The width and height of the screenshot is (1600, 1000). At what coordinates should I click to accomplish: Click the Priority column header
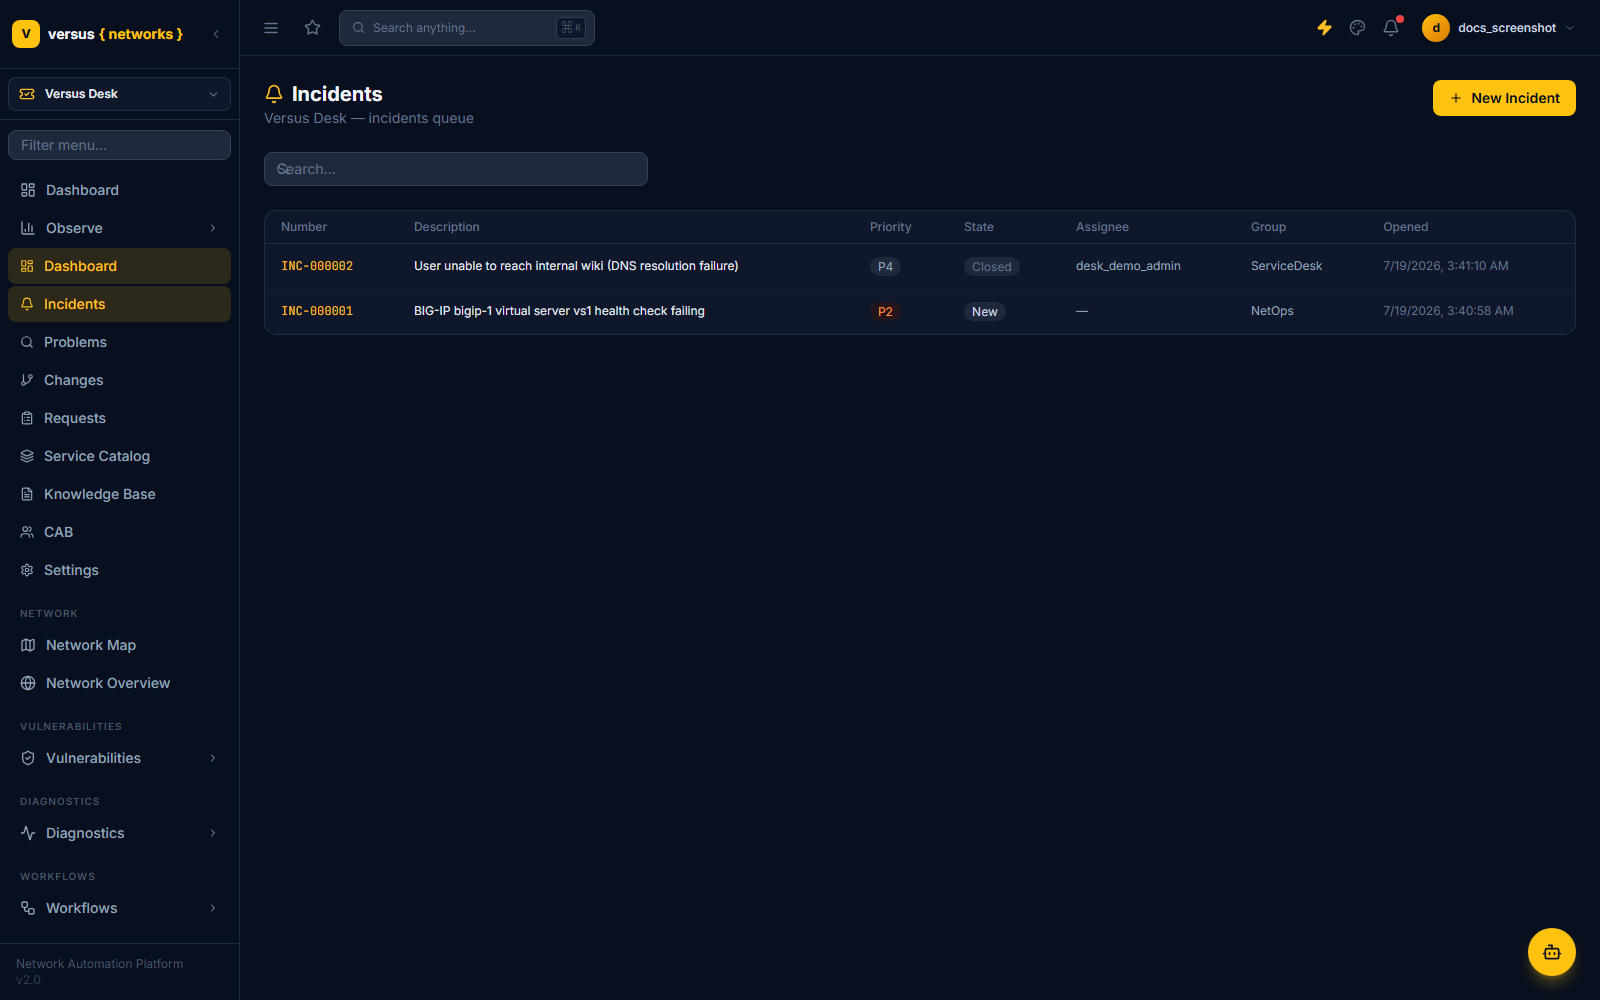tap(890, 227)
